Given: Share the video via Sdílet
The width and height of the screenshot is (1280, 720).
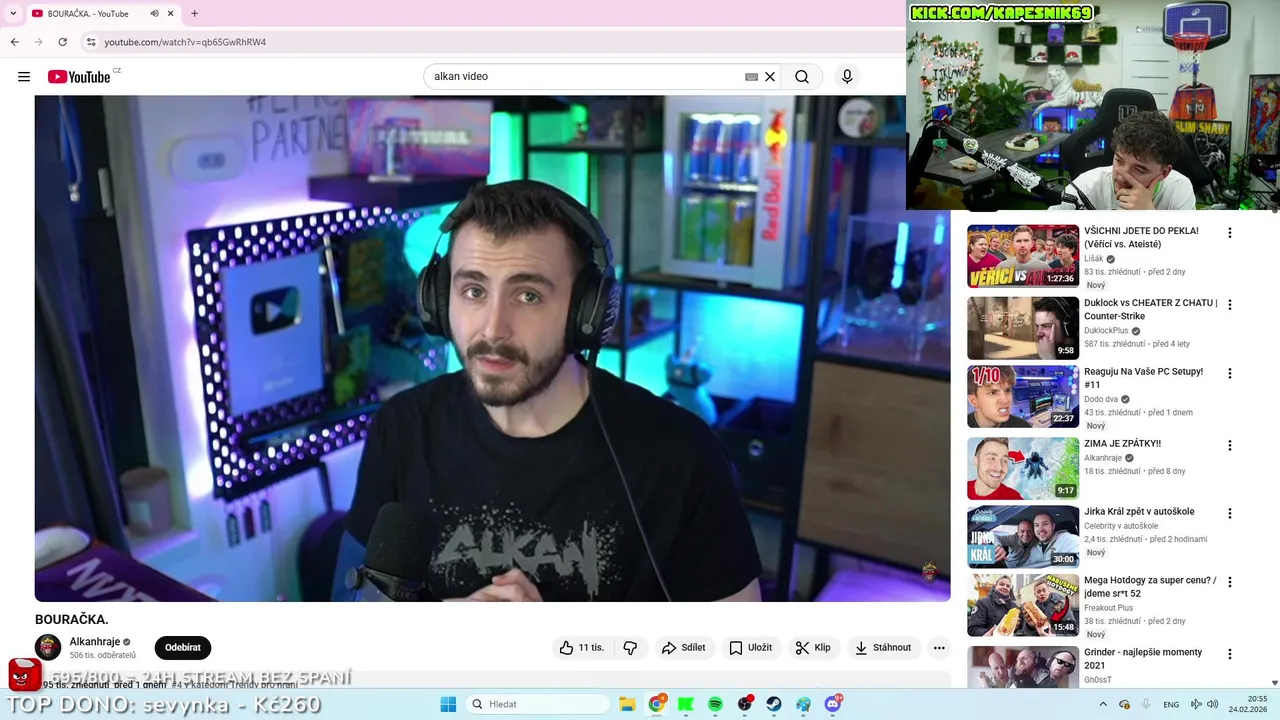Looking at the screenshot, I should [x=684, y=648].
